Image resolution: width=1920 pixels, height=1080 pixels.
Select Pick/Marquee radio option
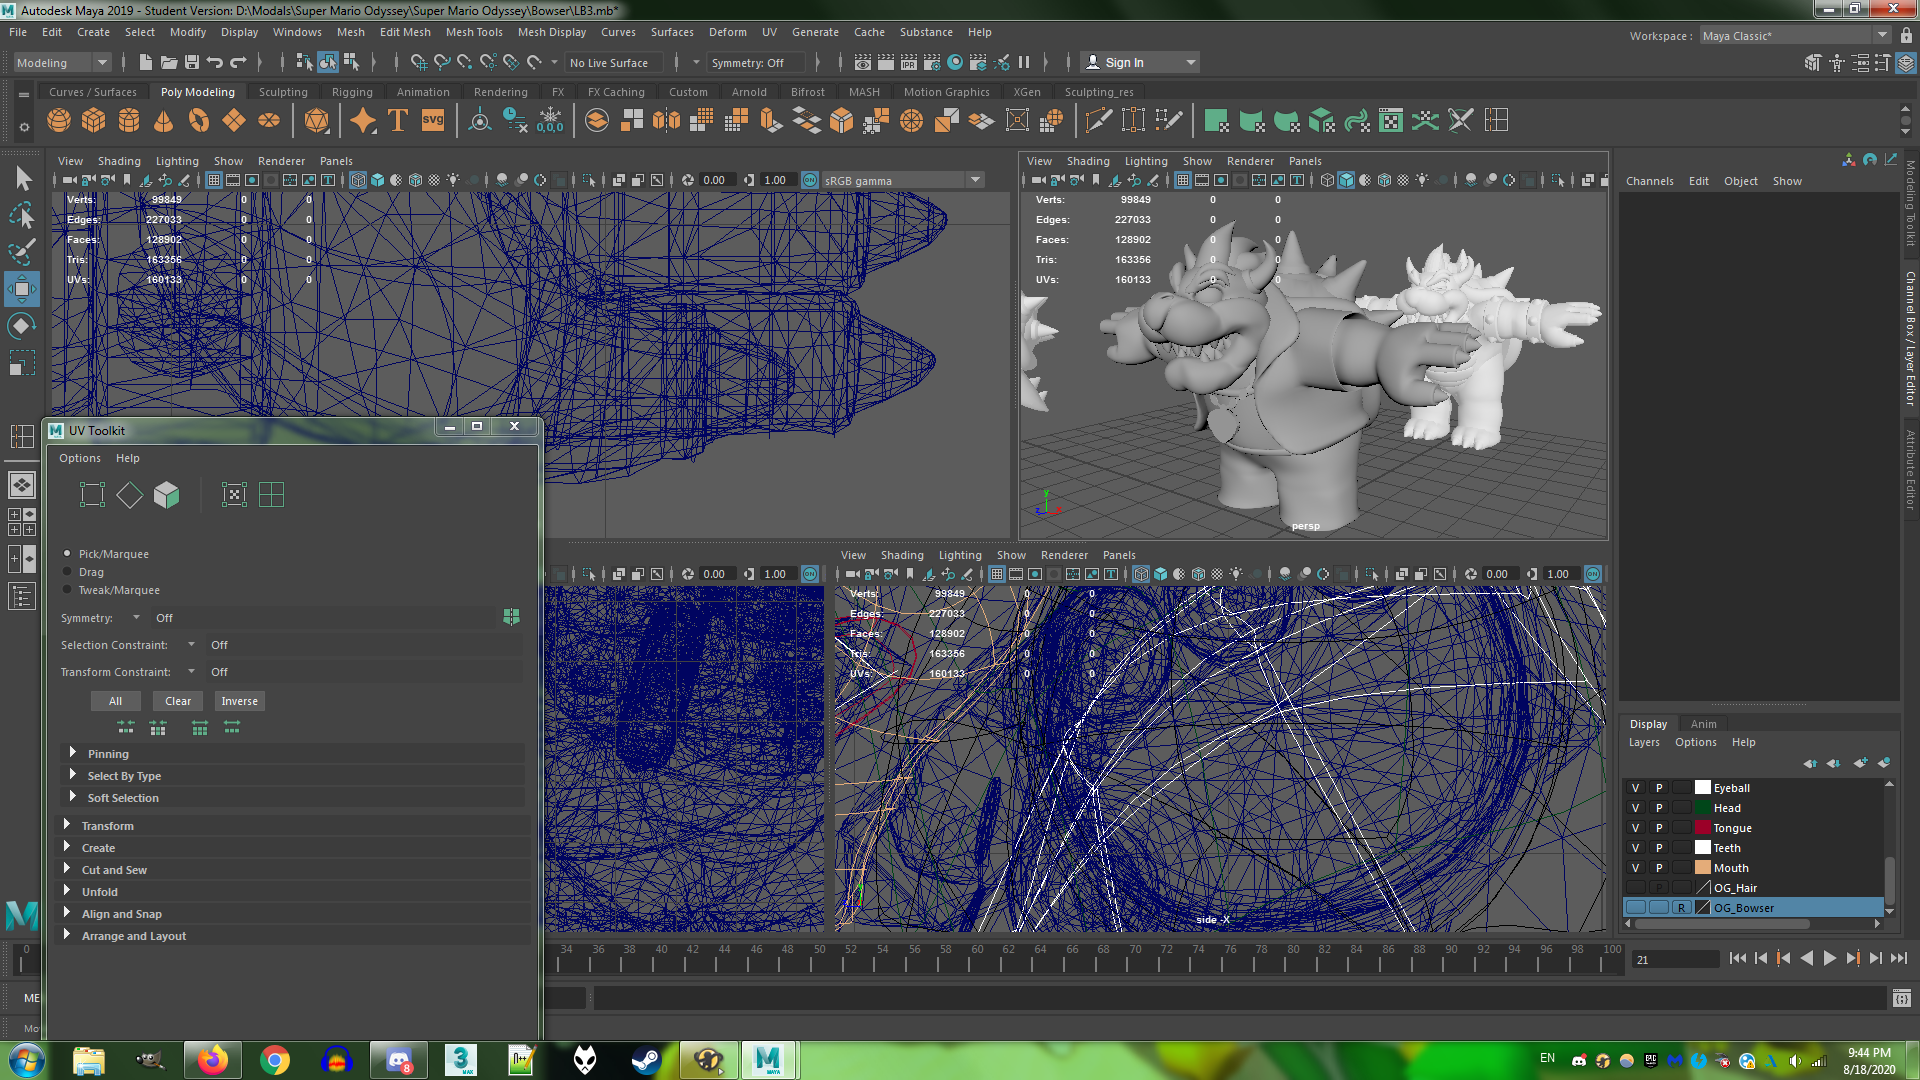click(x=68, y=554)
